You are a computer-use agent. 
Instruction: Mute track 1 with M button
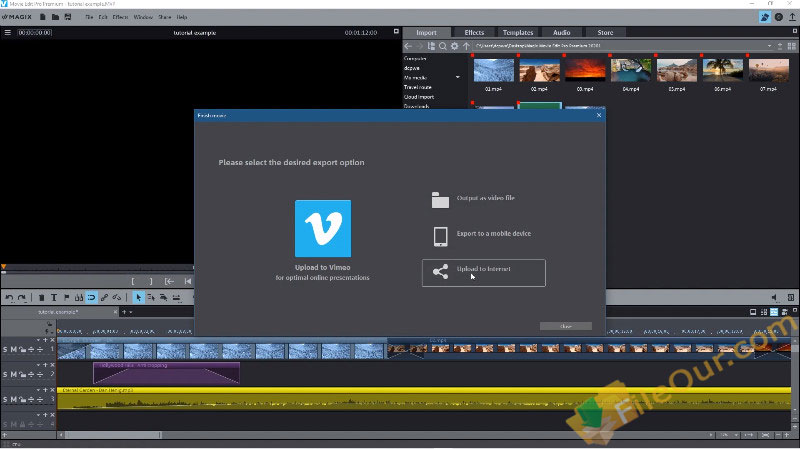14,350
